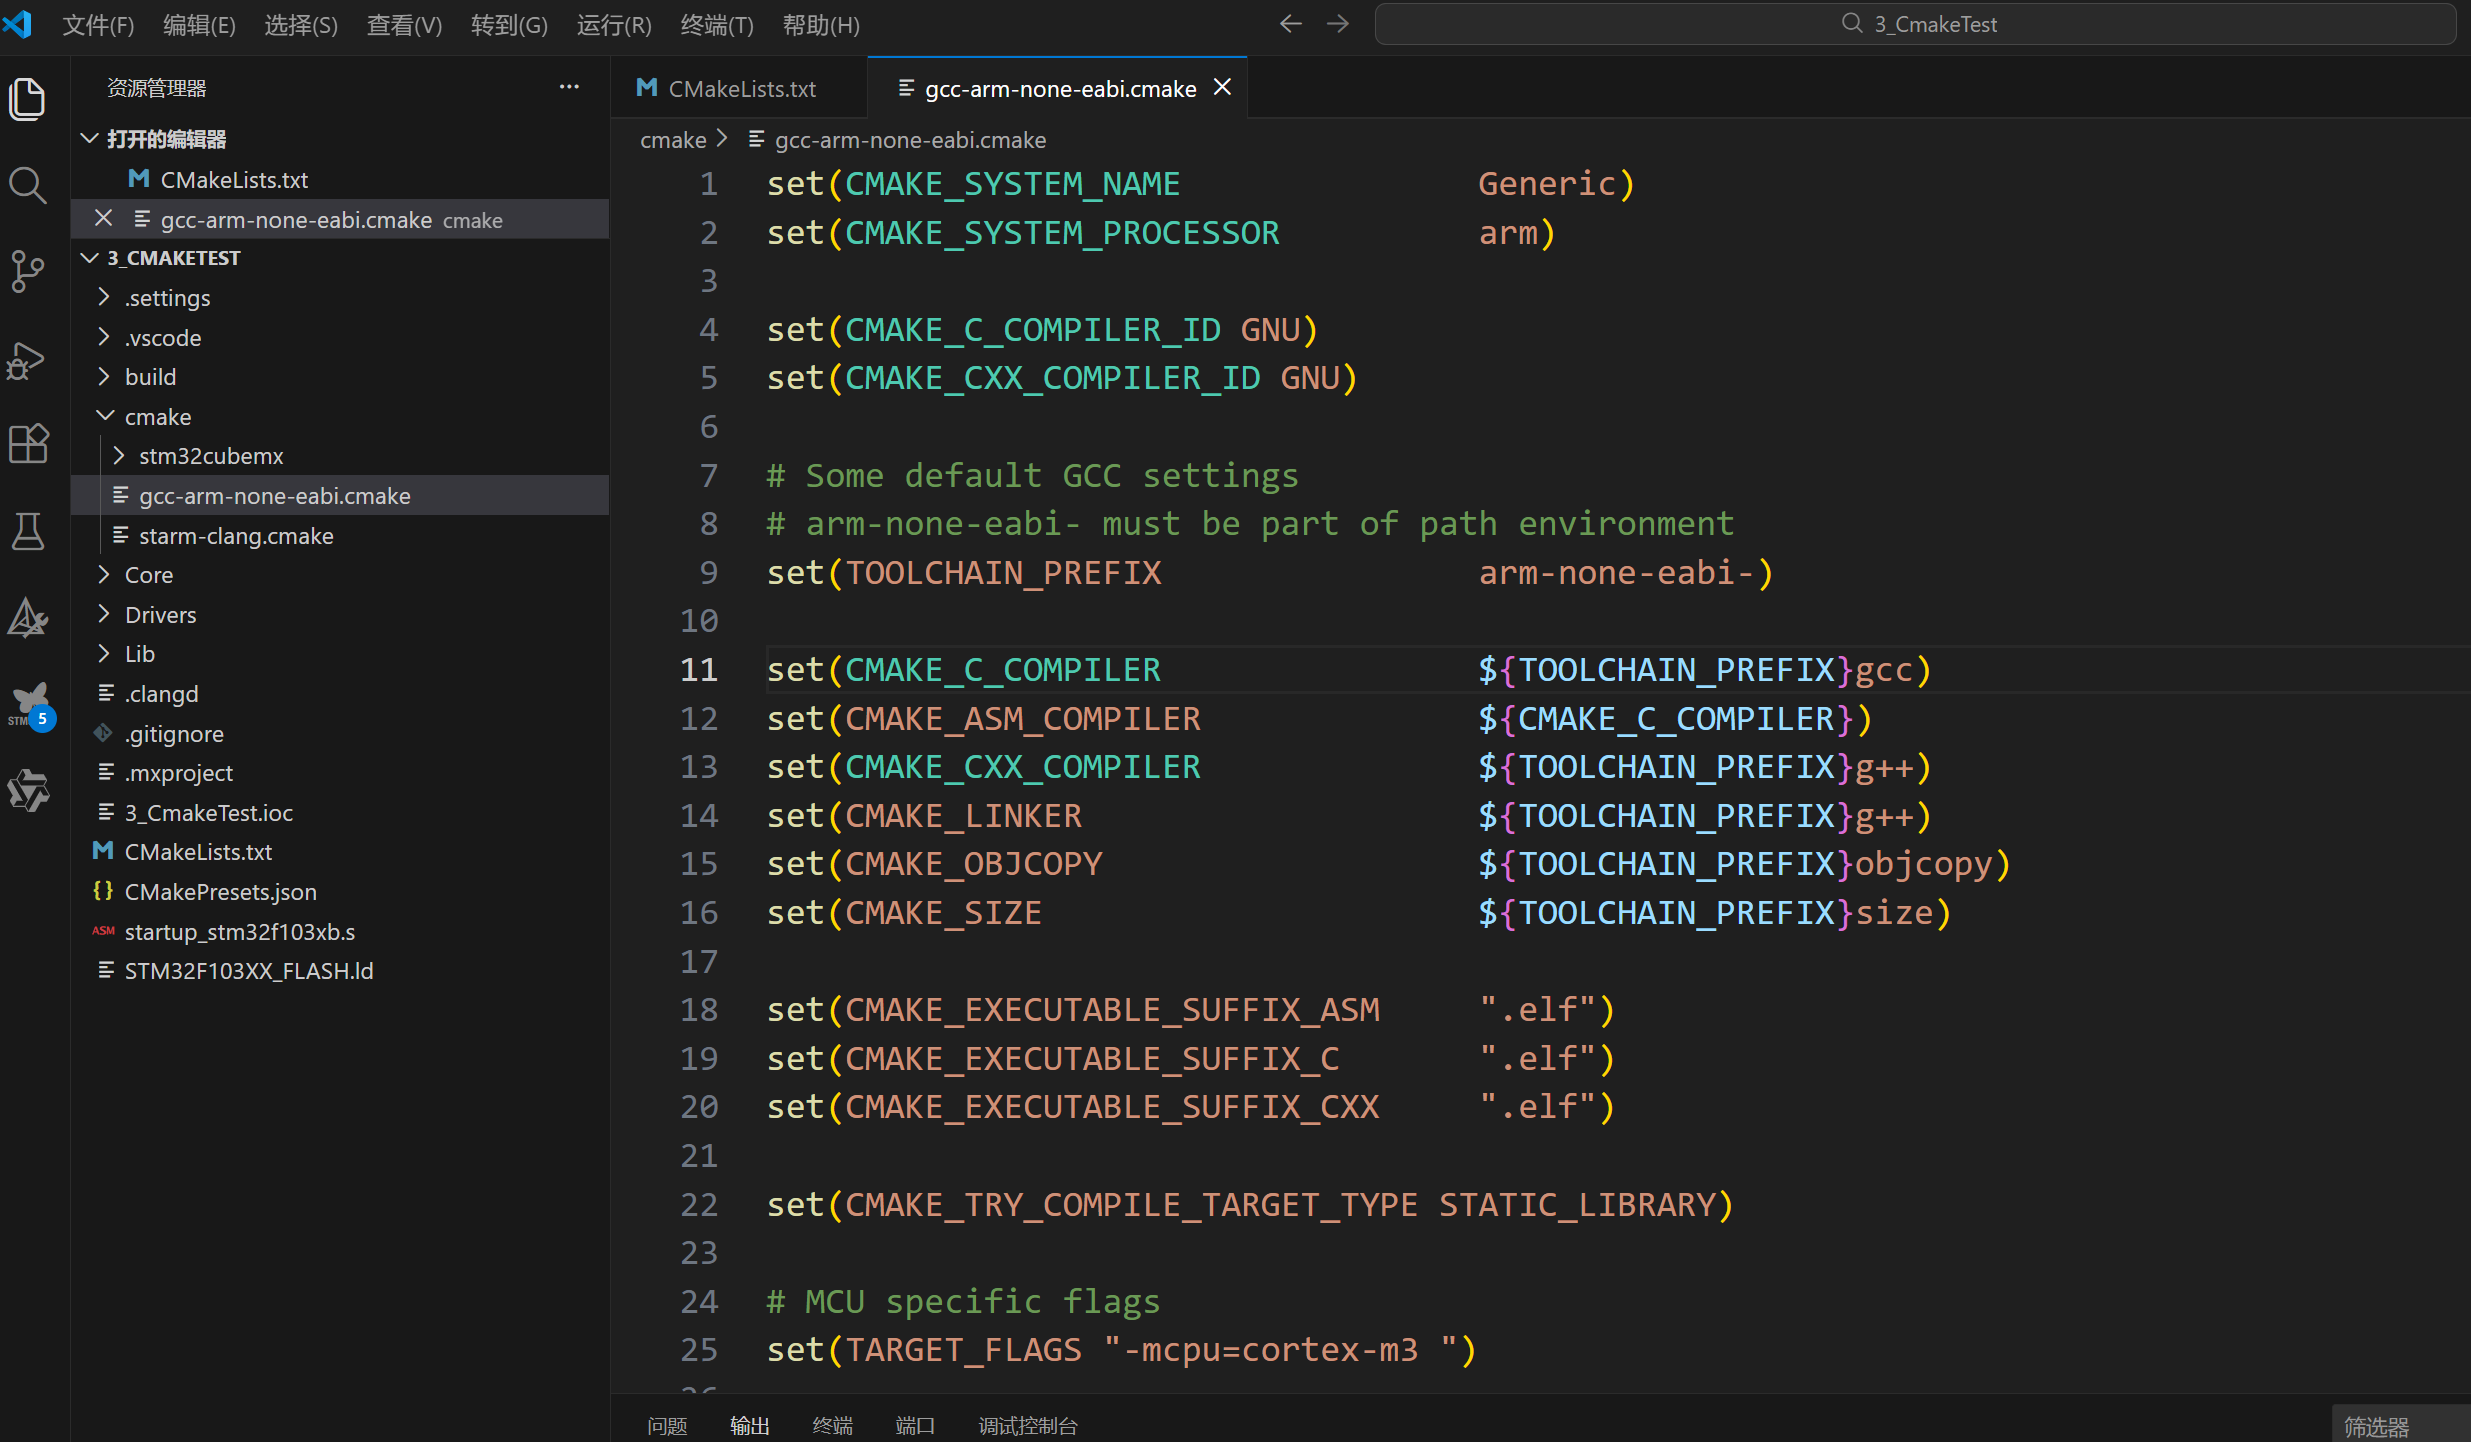Expand the stm32cubemx folder

(x=119, y=456)
